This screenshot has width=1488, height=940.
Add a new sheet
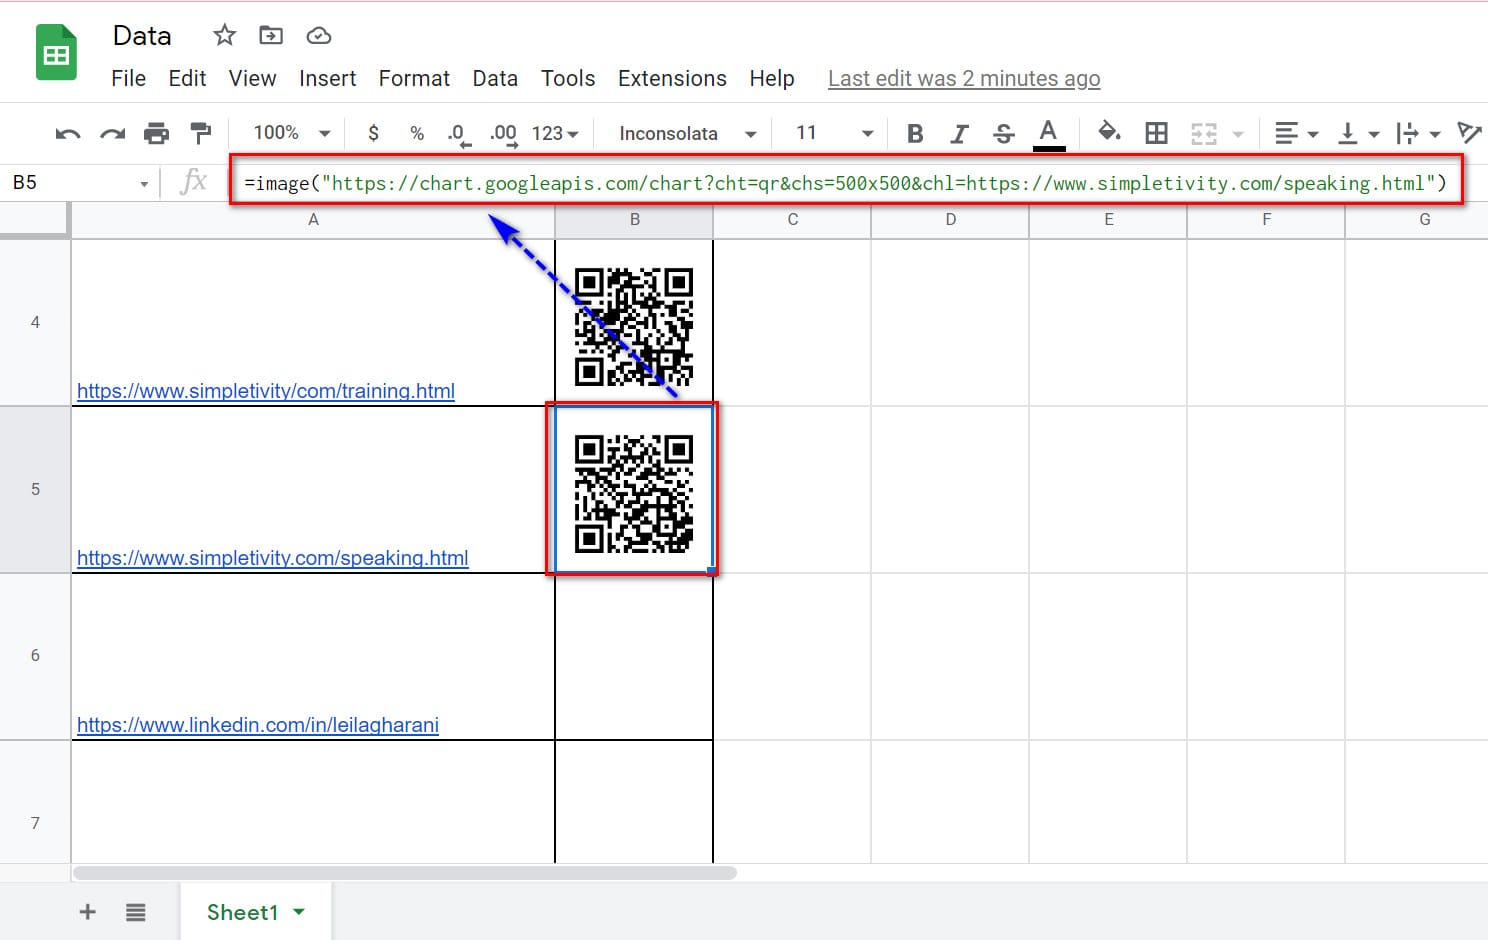[x=88, y=912]
